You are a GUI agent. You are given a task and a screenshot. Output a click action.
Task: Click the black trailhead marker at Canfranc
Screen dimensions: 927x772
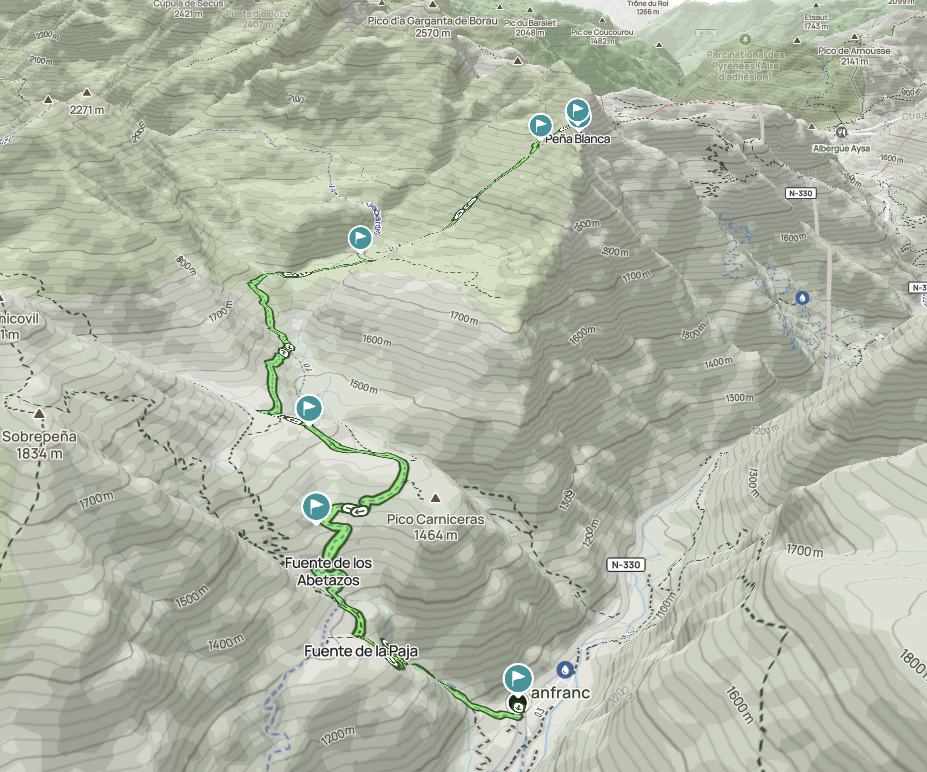click(x=518, y=704)
